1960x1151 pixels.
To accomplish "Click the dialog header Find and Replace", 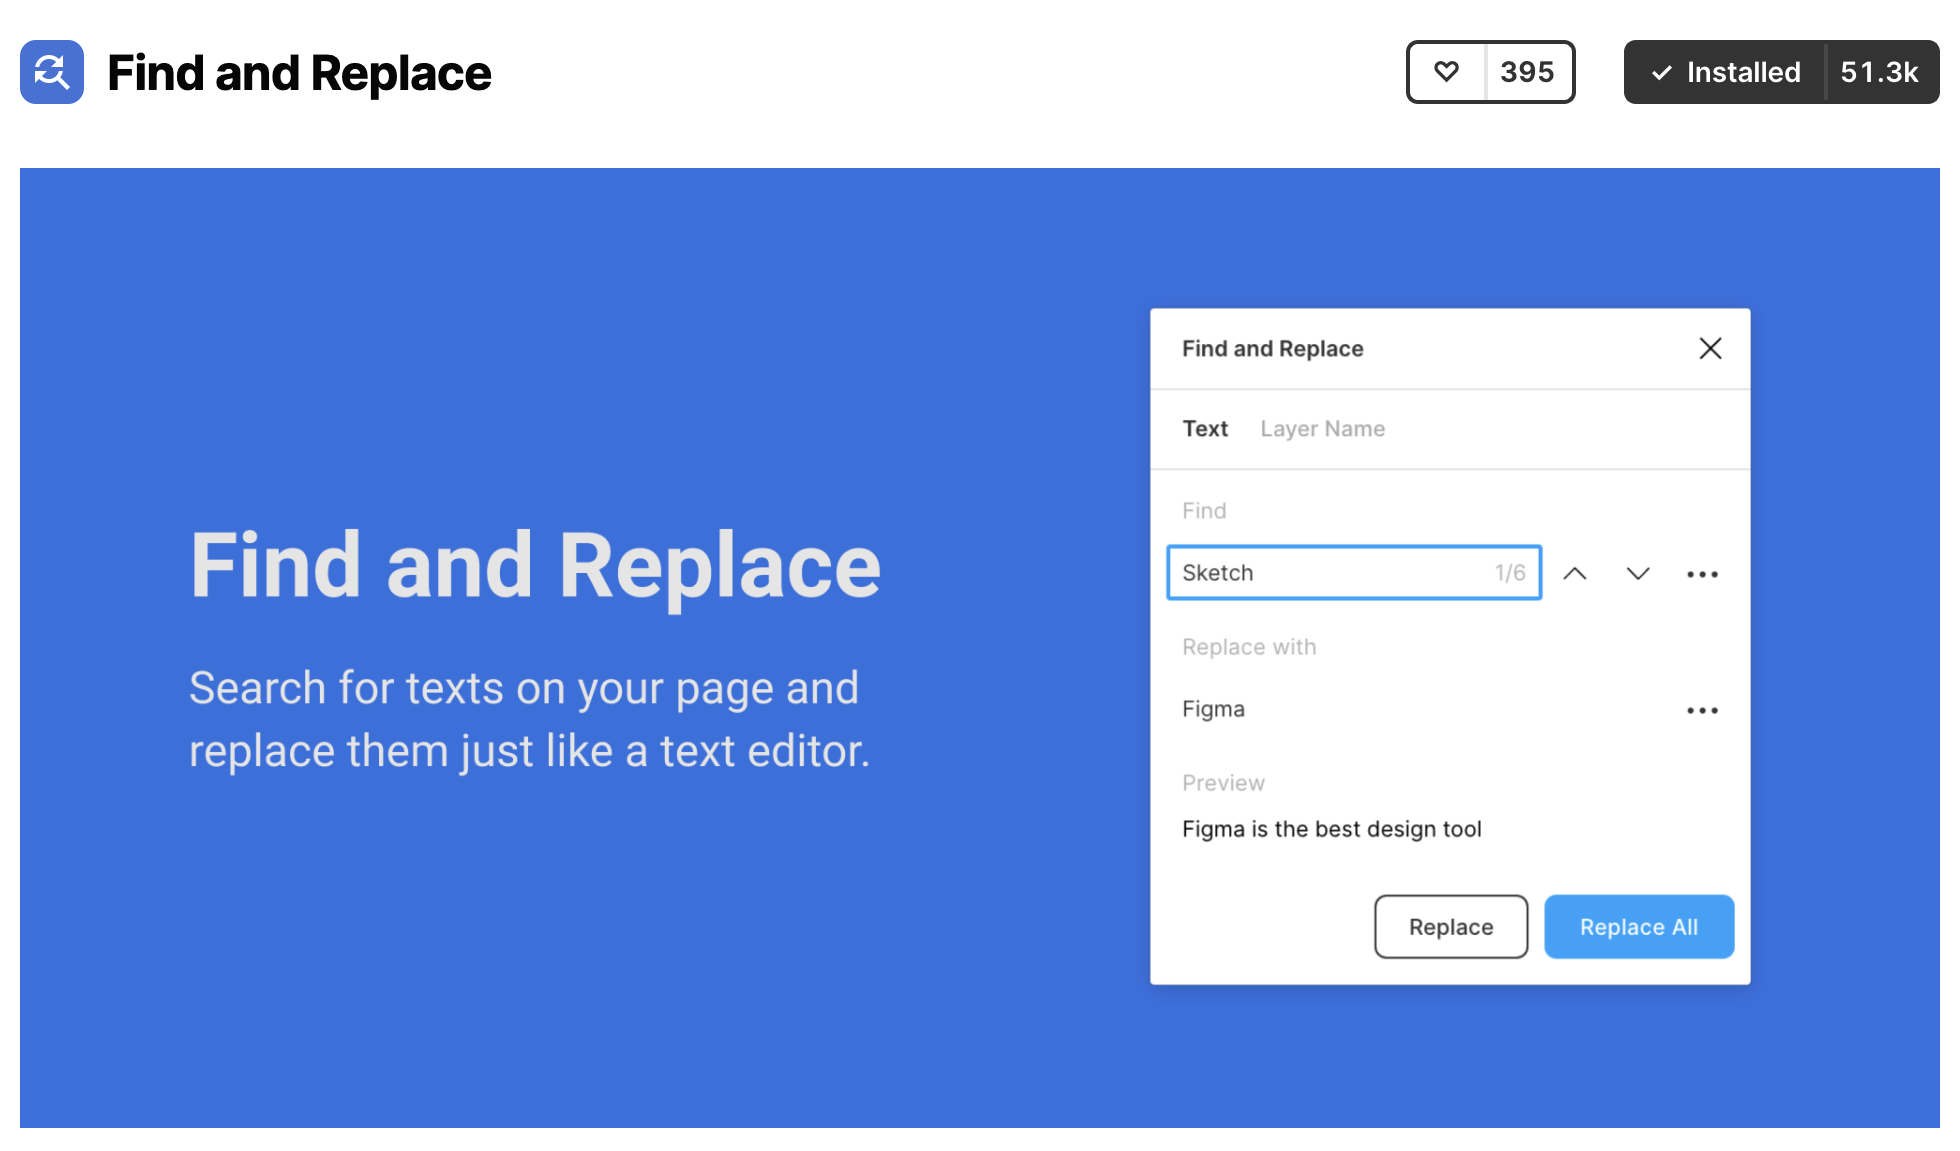I will tap(1272, 348).
